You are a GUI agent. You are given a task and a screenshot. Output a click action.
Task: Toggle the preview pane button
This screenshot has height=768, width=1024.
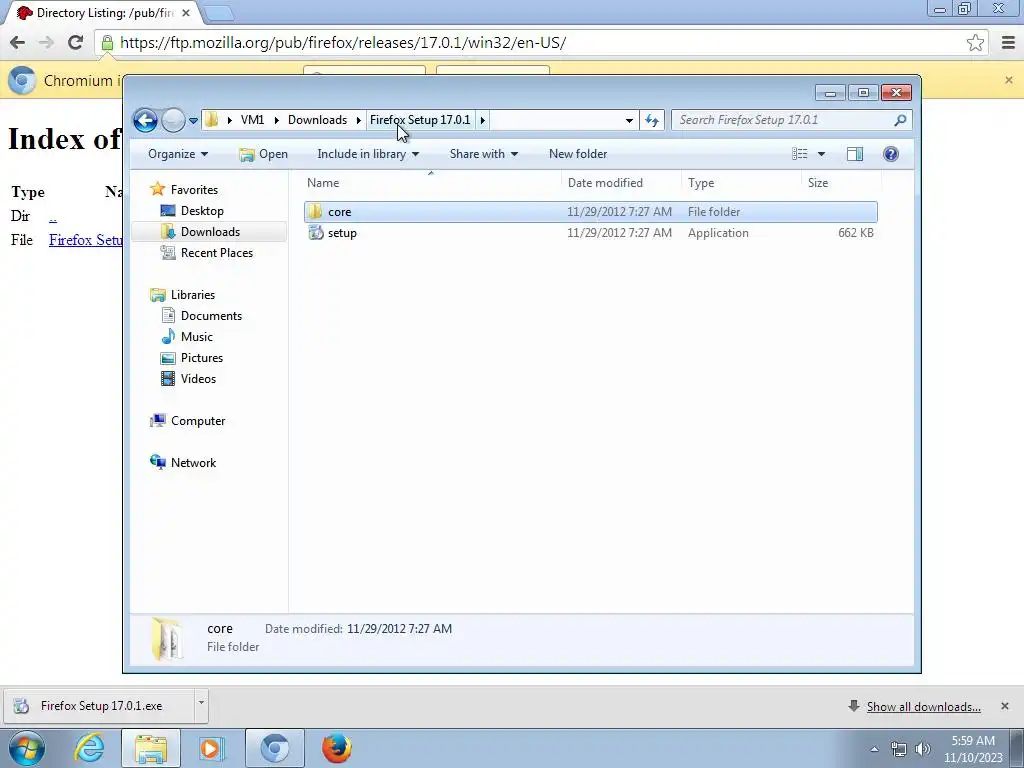(x=855, y=154)
